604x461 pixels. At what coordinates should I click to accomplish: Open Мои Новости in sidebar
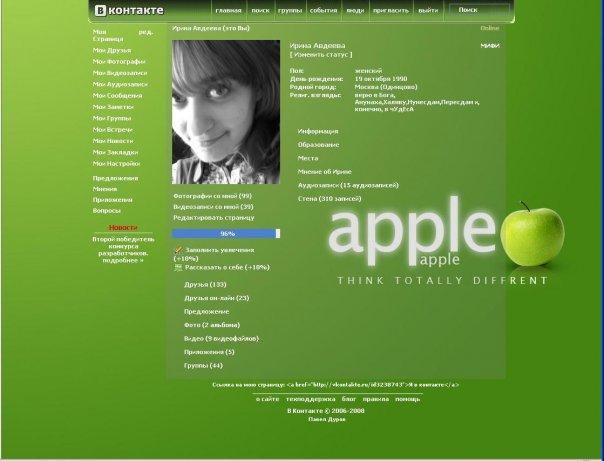pyautogui.click(x=113, y=141)
